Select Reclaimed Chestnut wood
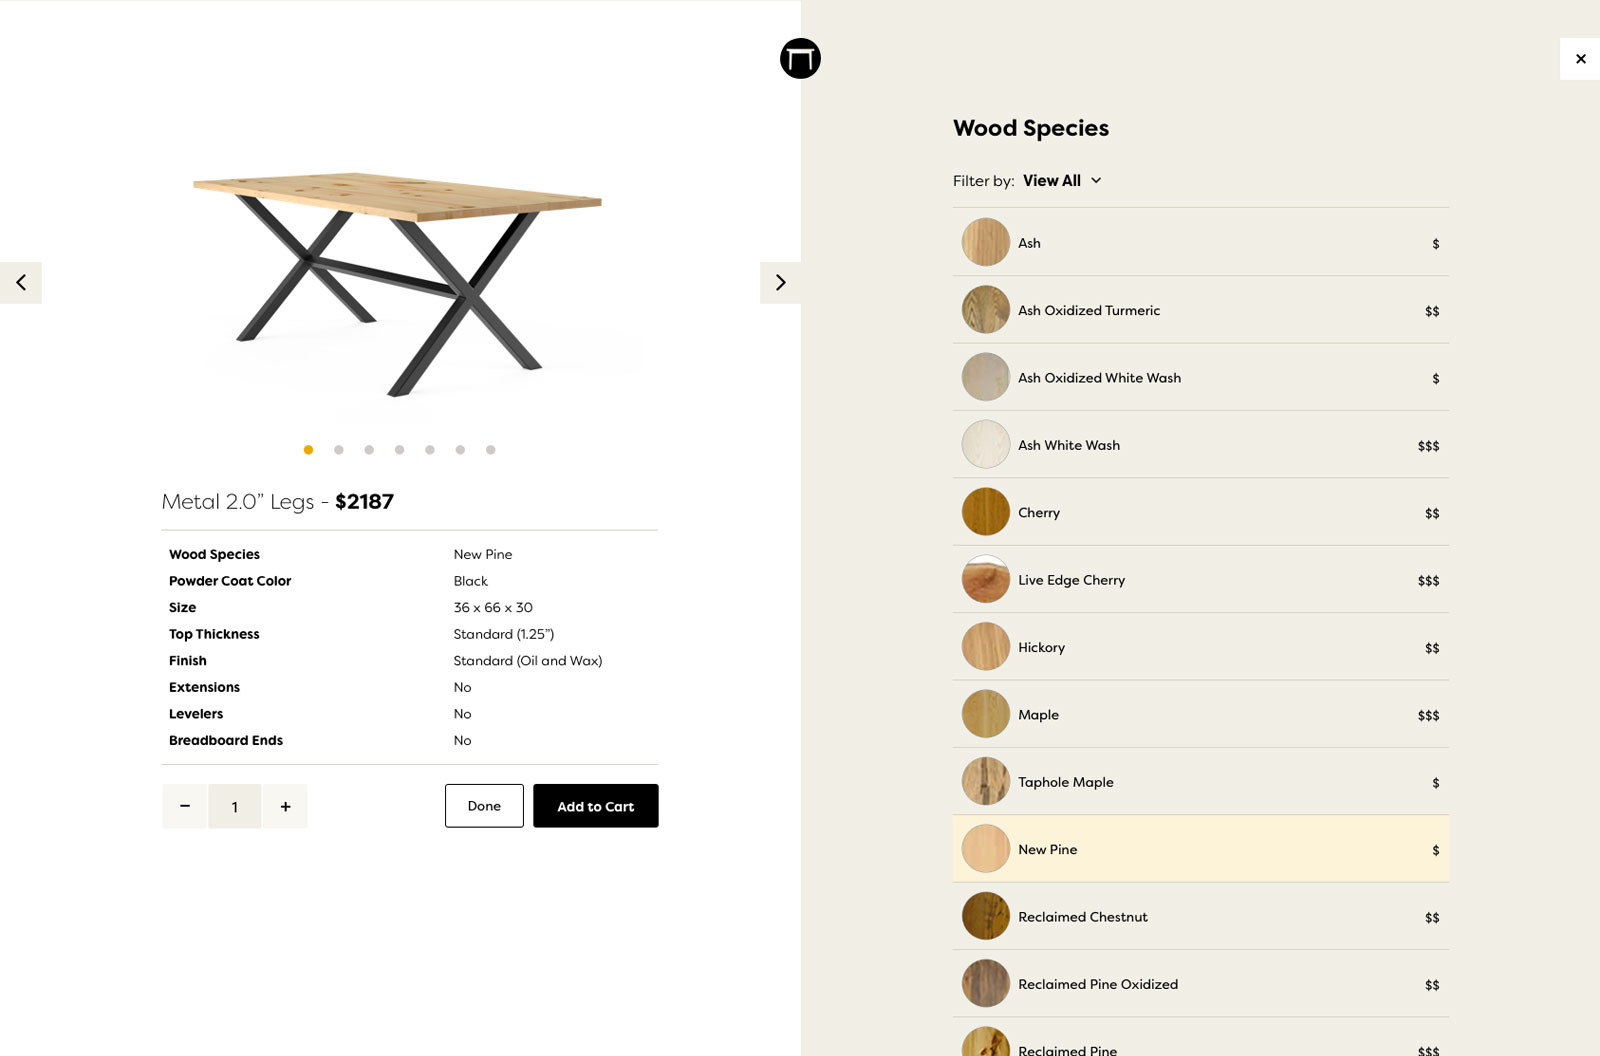The width and height of the screenshot is (1600, 1056). 1083,917
